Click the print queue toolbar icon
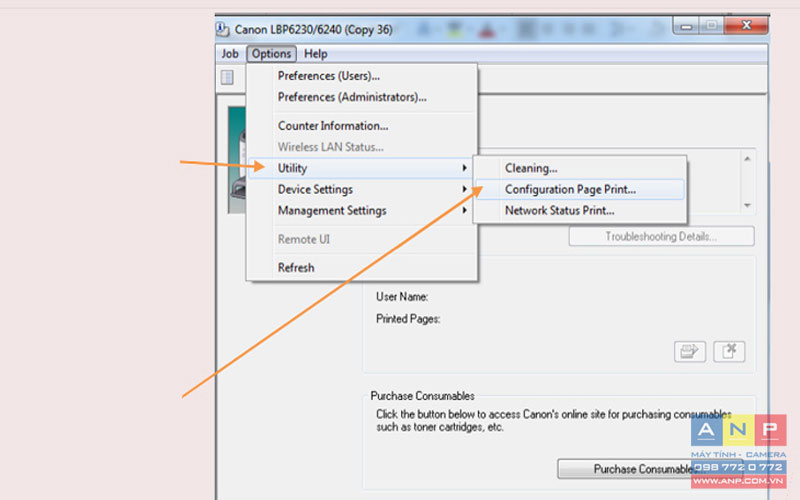Image resolution: width=800 pixels, height=500 pixels. (x=227, y=78)
